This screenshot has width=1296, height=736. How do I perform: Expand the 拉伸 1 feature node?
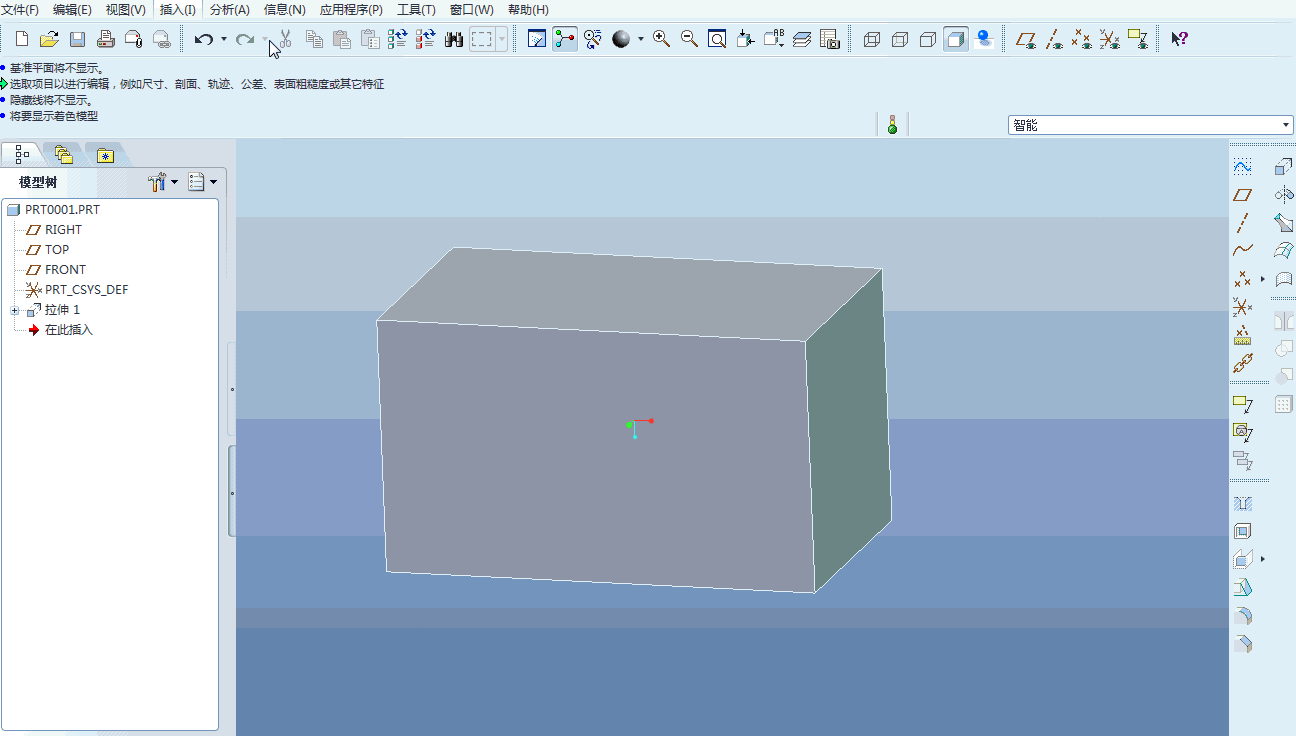[15, 310]
